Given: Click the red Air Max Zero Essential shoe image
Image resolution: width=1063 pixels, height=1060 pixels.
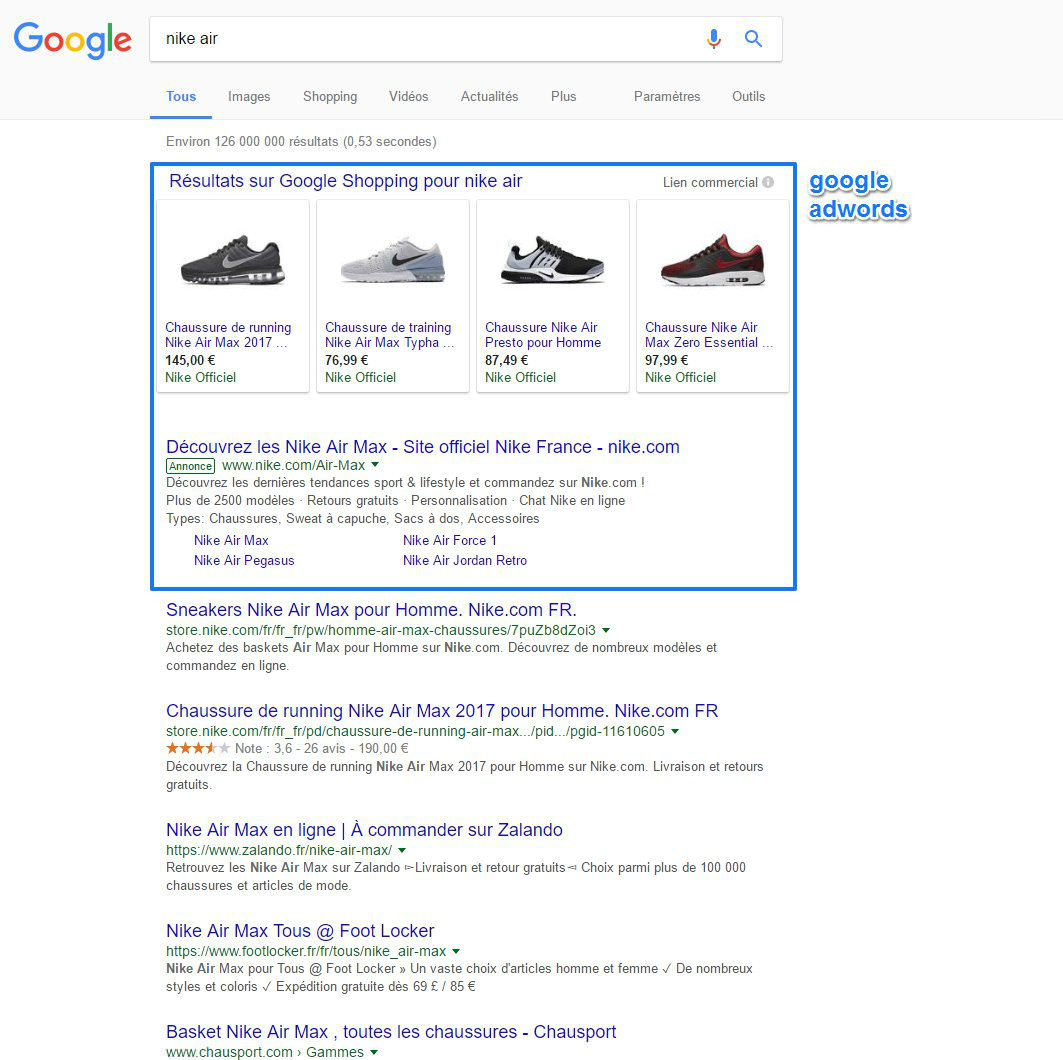Looking at the screenshot, I should [713, 260].
